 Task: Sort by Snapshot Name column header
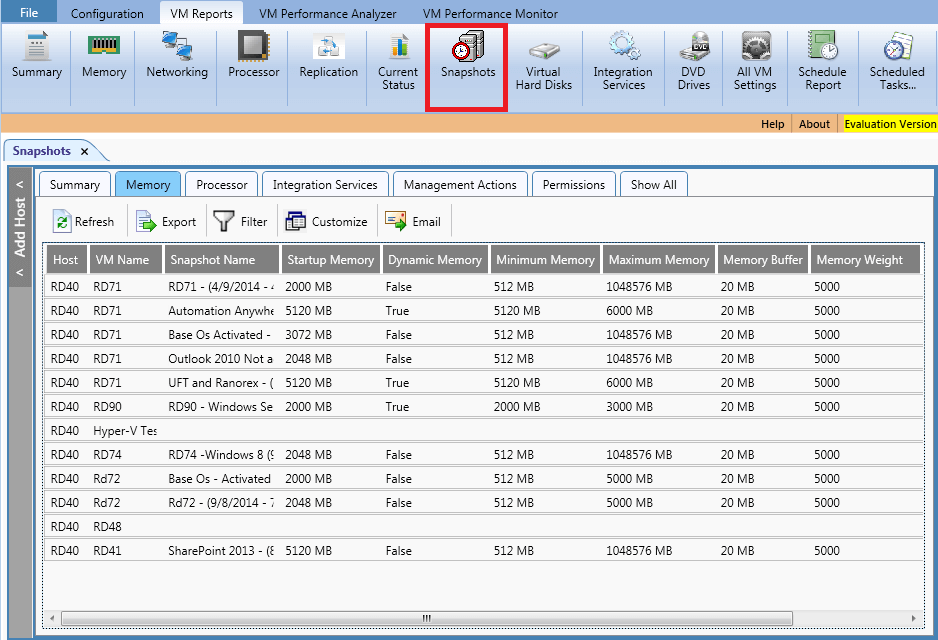click(x=221, y=260)
